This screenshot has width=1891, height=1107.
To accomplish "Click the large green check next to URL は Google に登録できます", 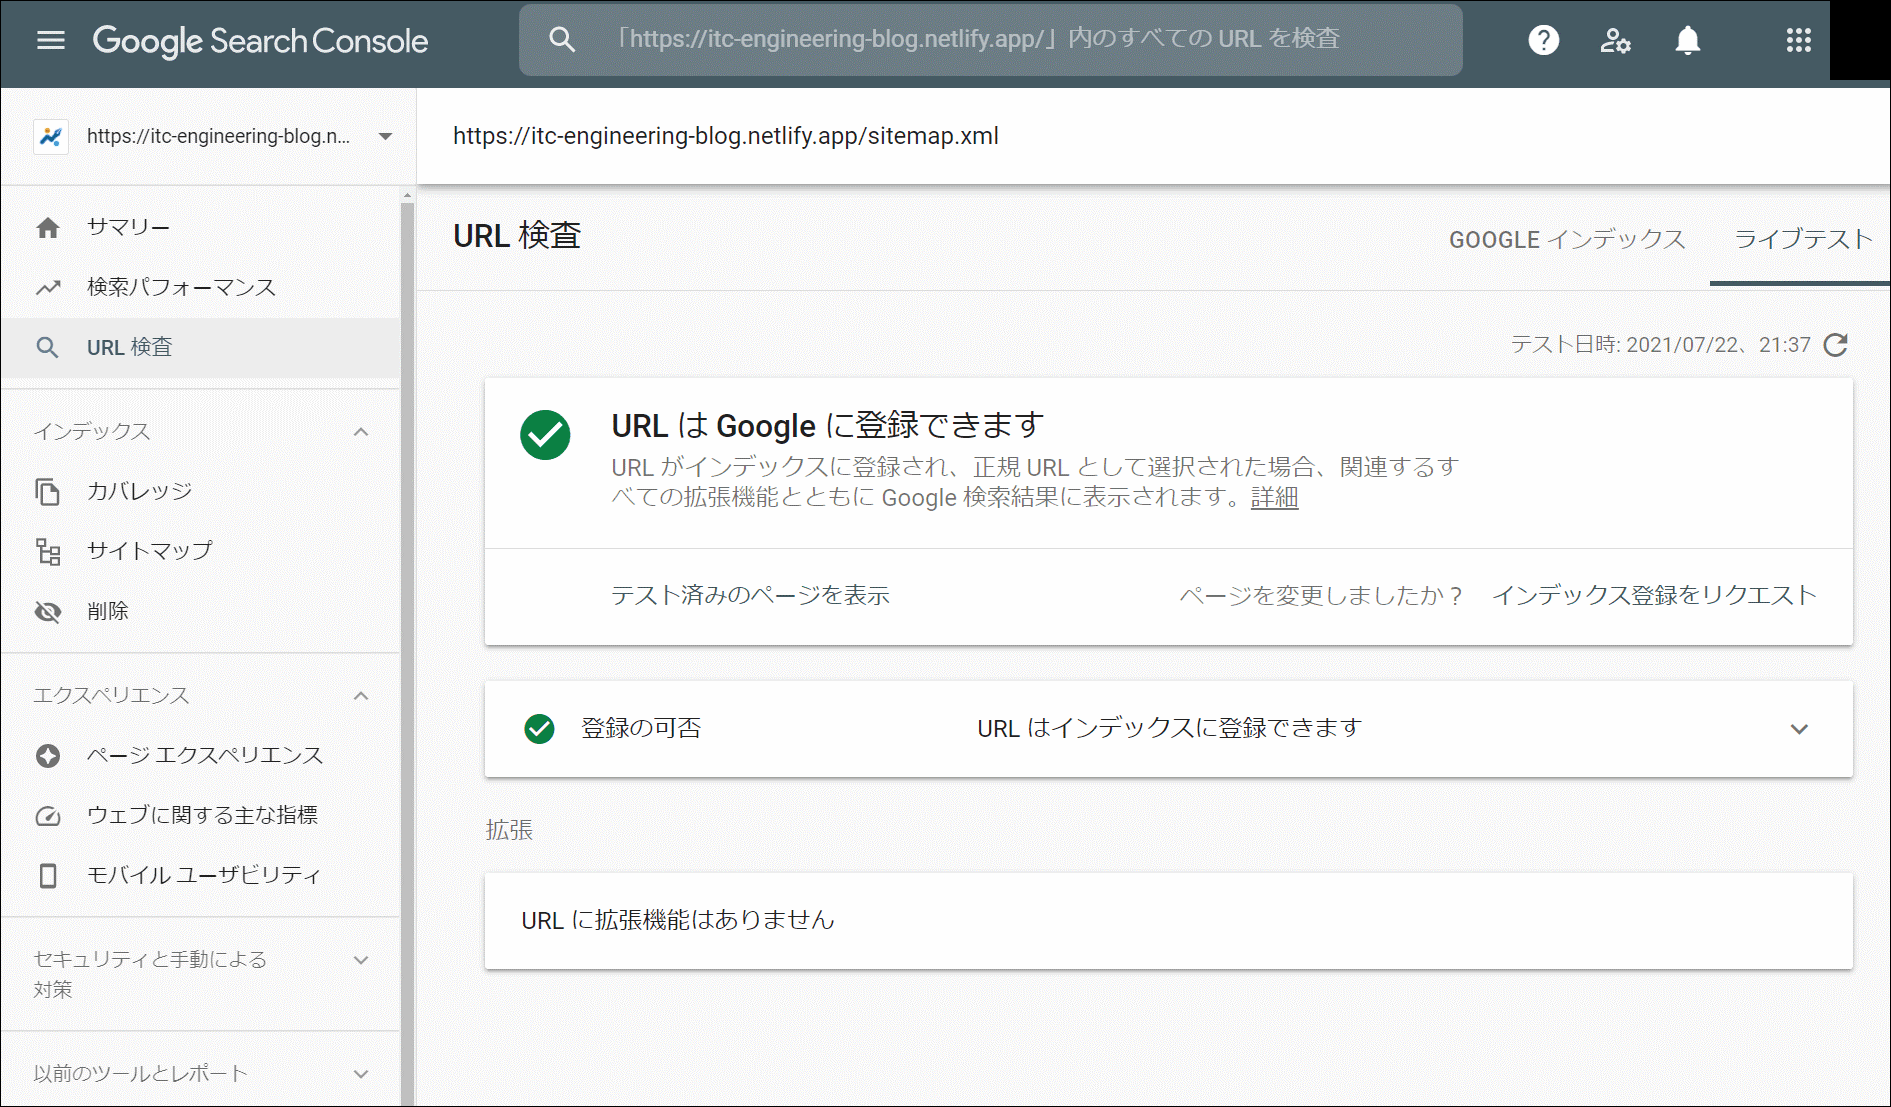I will [545, 435].
